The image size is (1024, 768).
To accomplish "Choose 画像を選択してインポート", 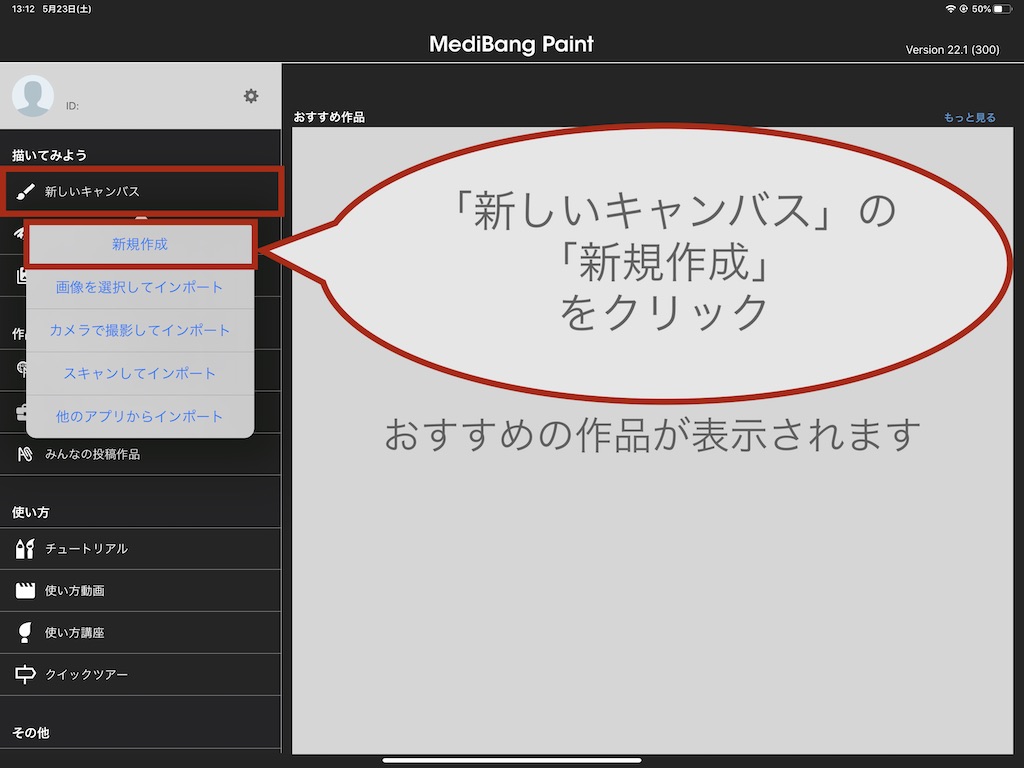I will click(140, 287).
